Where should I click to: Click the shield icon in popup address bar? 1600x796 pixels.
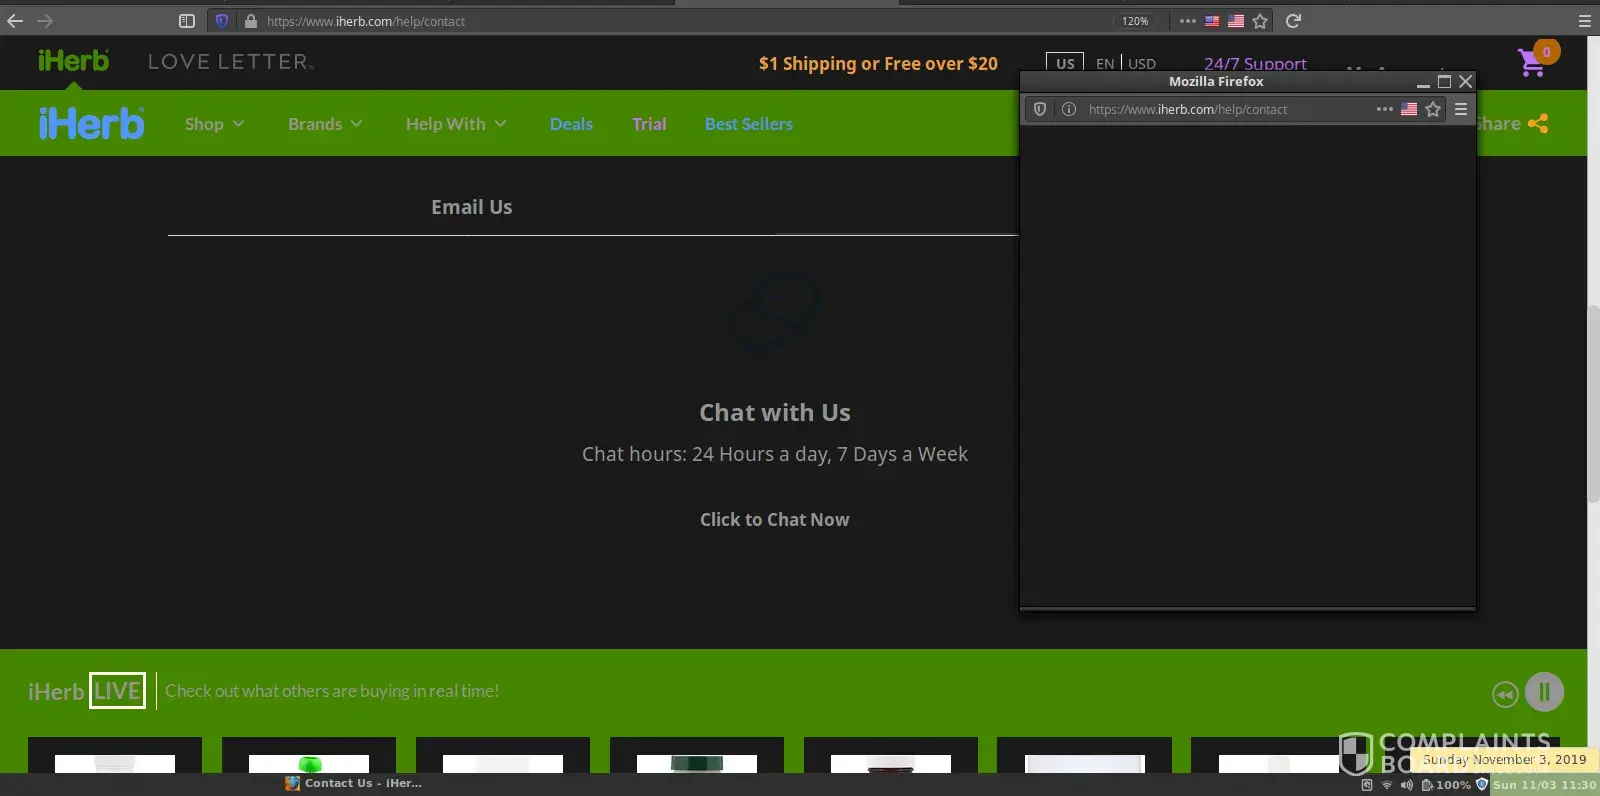point(1040,109)
